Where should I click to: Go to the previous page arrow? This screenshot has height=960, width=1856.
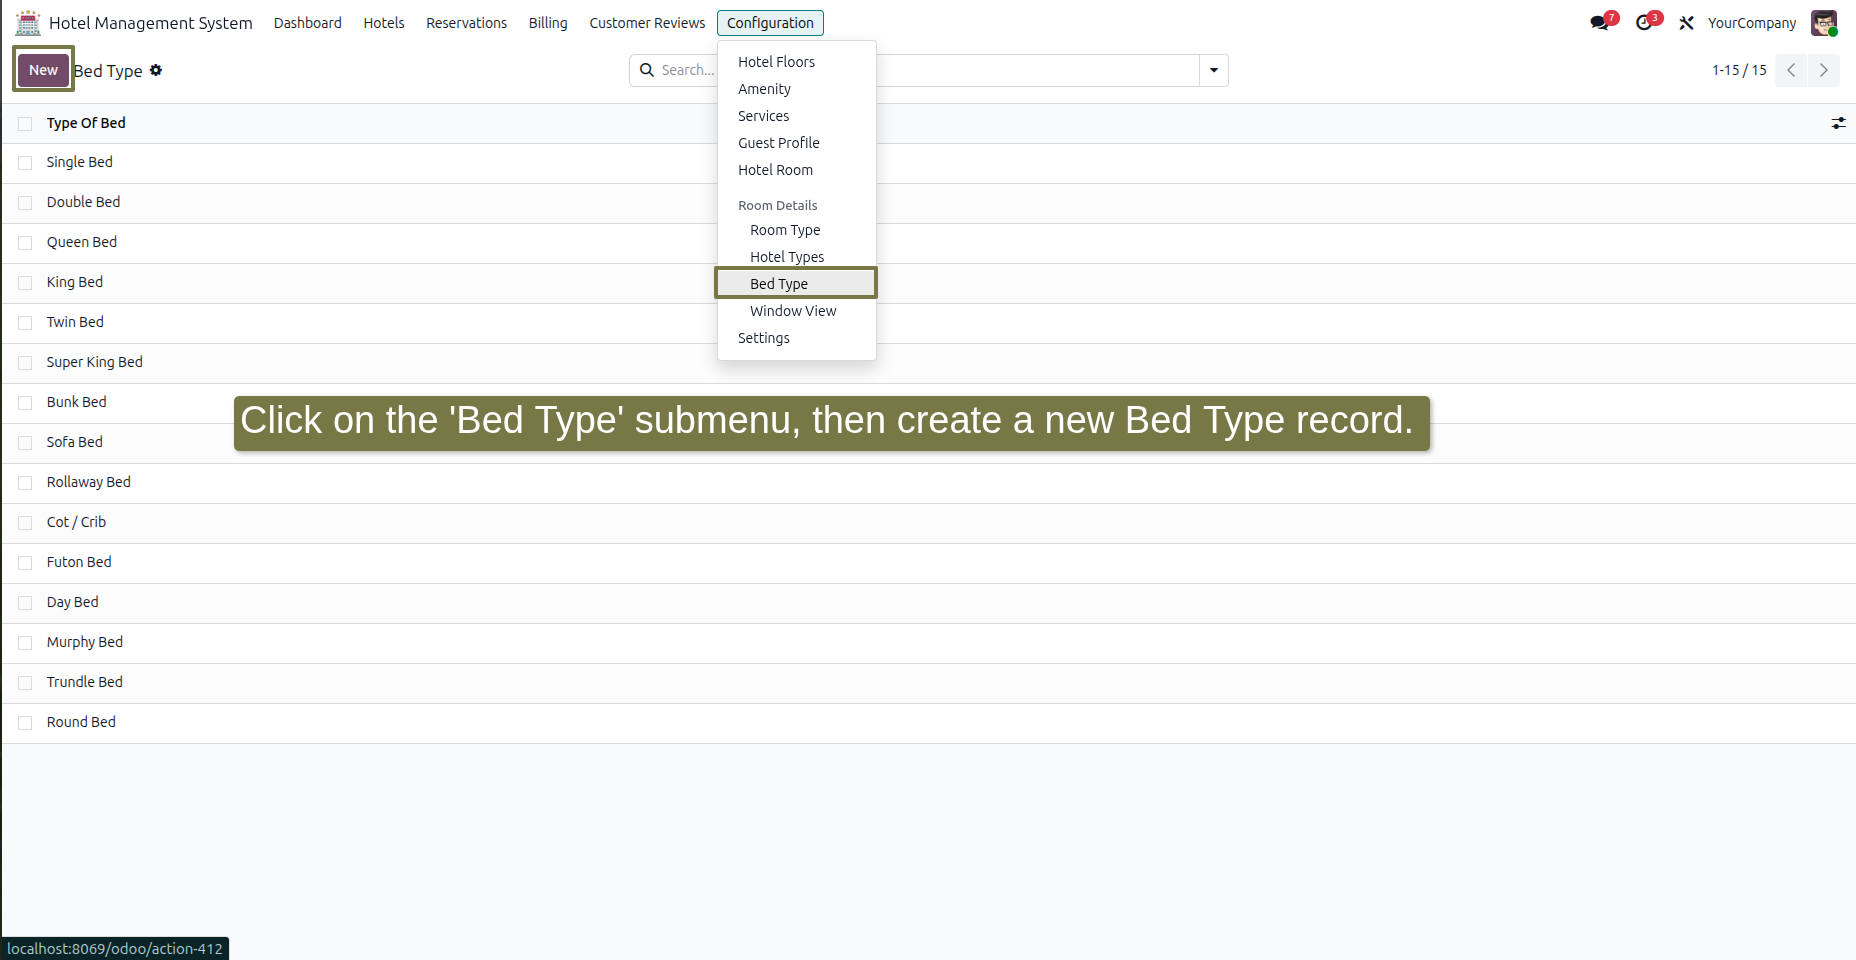pos(1791,70)
